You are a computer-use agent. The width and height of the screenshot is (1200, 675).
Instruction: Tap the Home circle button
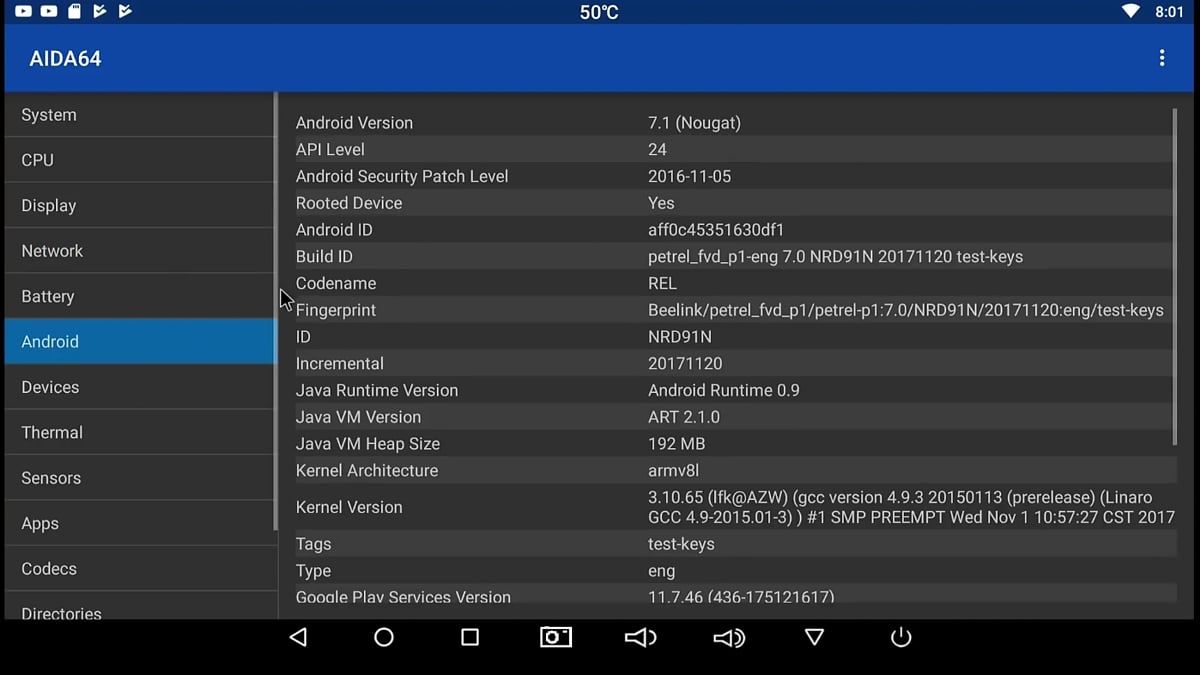384,637
